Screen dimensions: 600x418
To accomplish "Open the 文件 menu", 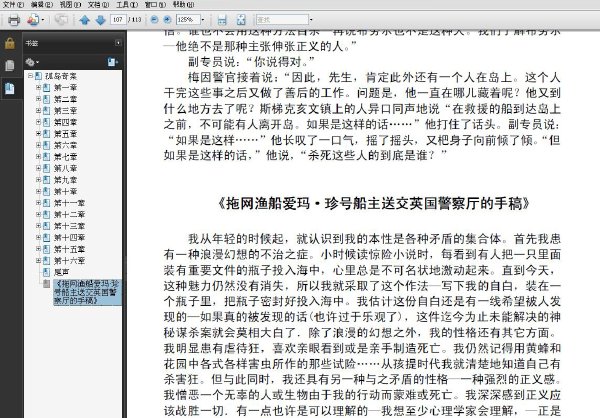I will click(13, 5).
